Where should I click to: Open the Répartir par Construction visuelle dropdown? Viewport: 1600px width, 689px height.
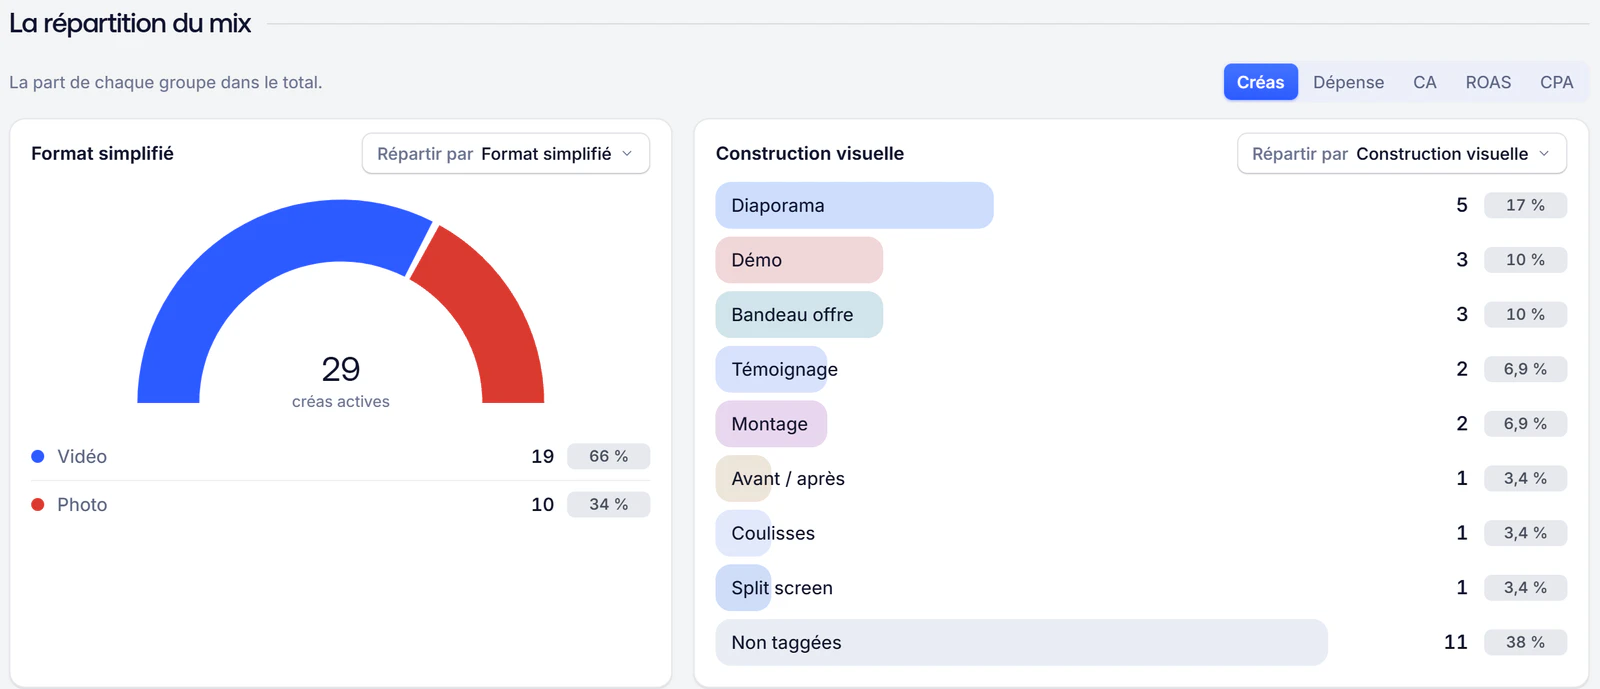pyautogui.click(x=1402, y=154)
